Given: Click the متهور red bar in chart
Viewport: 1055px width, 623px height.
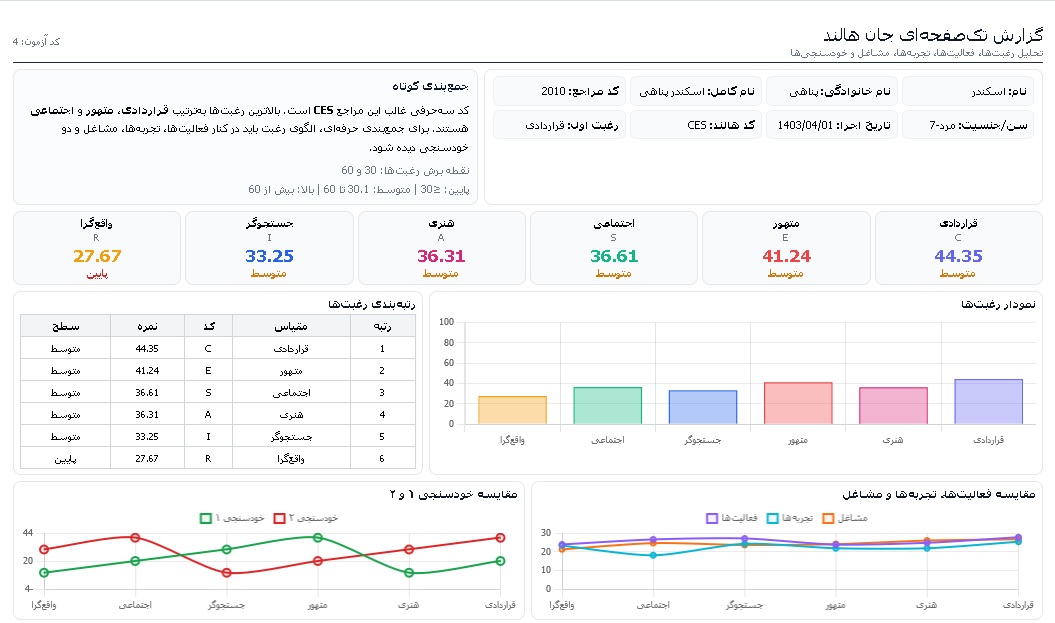Looking at the screenshot, I should click(798, 403).
